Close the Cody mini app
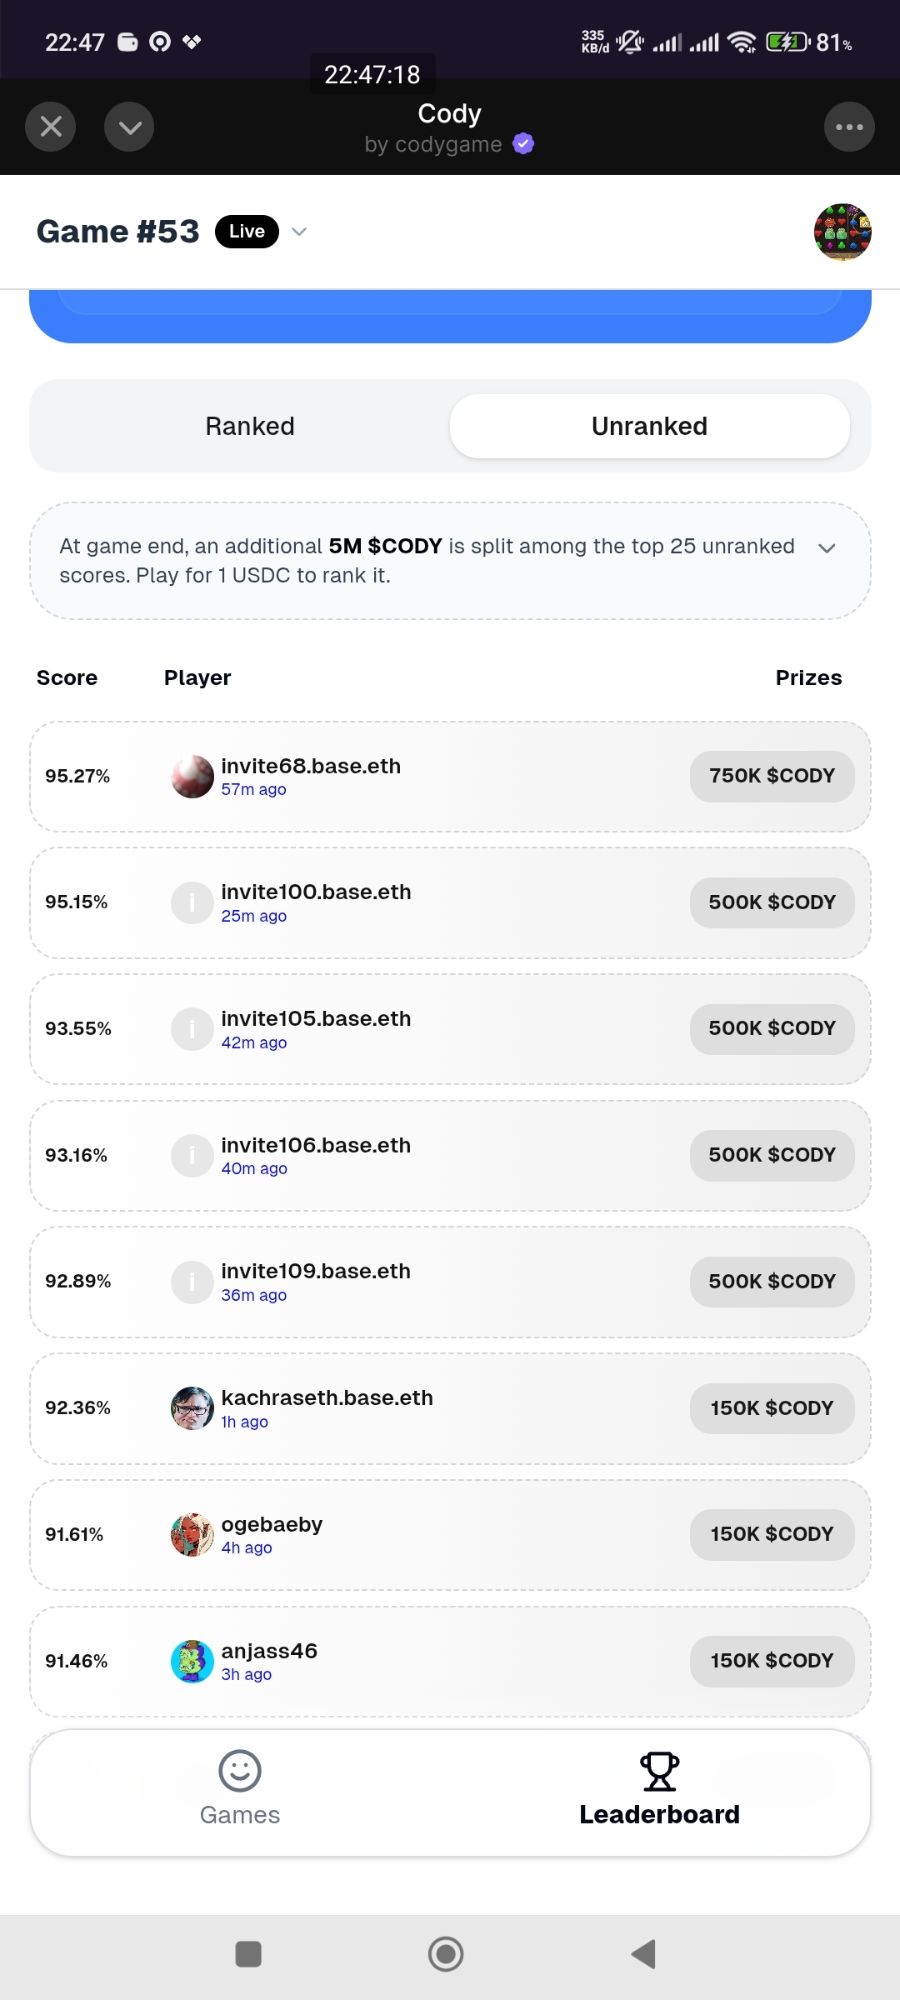 (51, 127)
